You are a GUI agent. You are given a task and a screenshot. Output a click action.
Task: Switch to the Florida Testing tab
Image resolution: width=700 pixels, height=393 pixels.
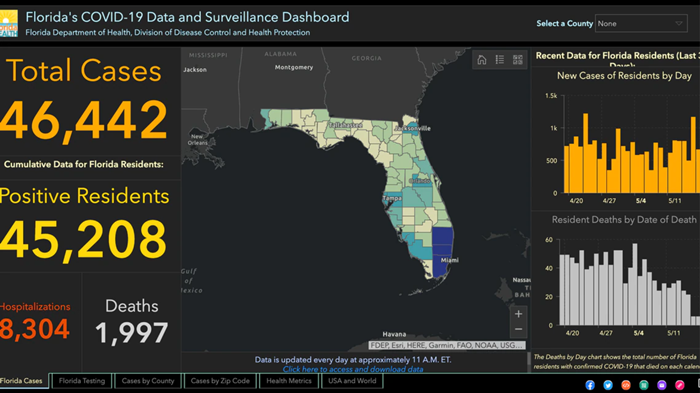pyautogui.click(x=82, y=381)
